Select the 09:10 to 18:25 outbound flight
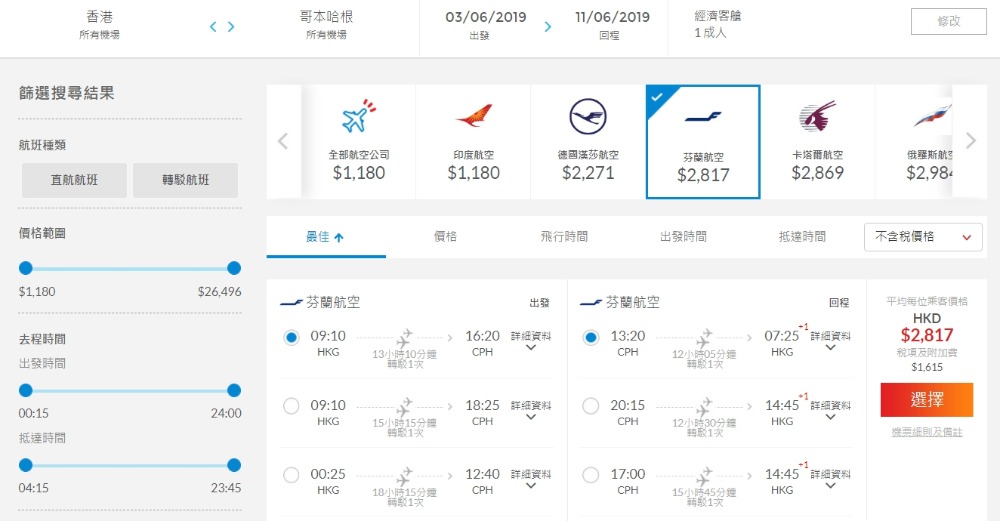1000x521 pixels. click(291, 406)
